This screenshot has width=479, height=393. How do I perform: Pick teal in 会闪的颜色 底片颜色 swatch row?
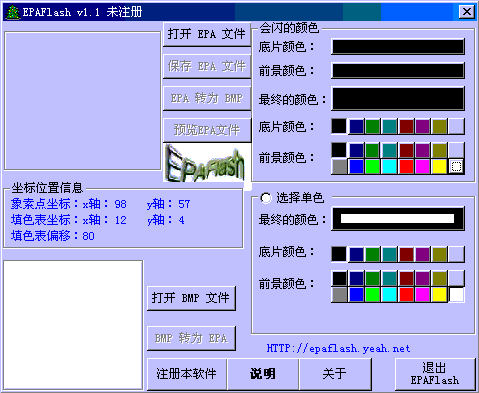click(390, 126)
